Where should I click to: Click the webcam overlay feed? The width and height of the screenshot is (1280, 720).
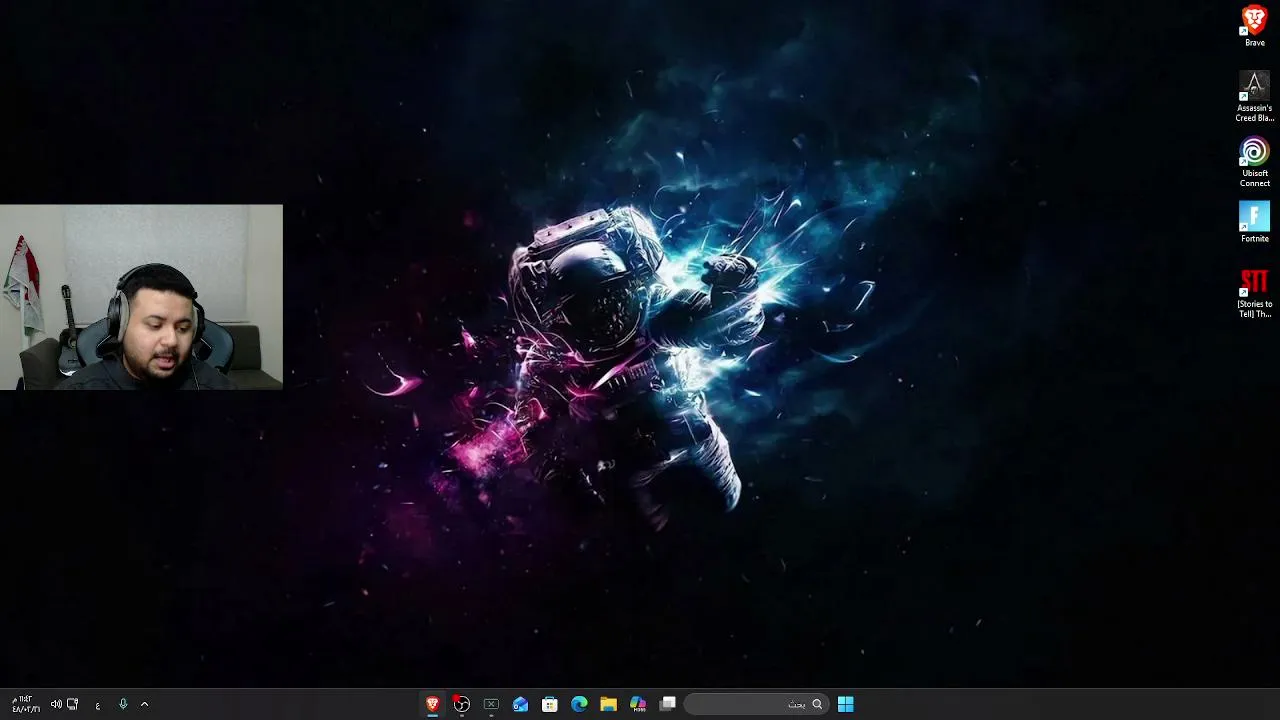[141, 297]
